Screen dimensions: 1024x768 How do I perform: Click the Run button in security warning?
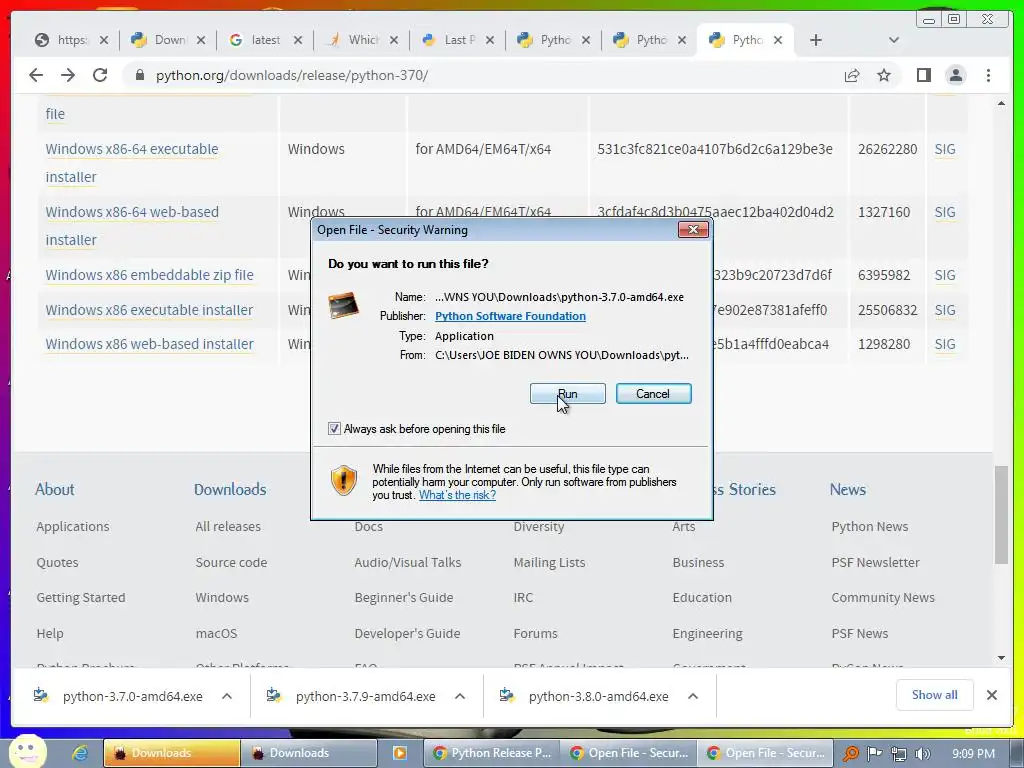click(x=568, y=394)
